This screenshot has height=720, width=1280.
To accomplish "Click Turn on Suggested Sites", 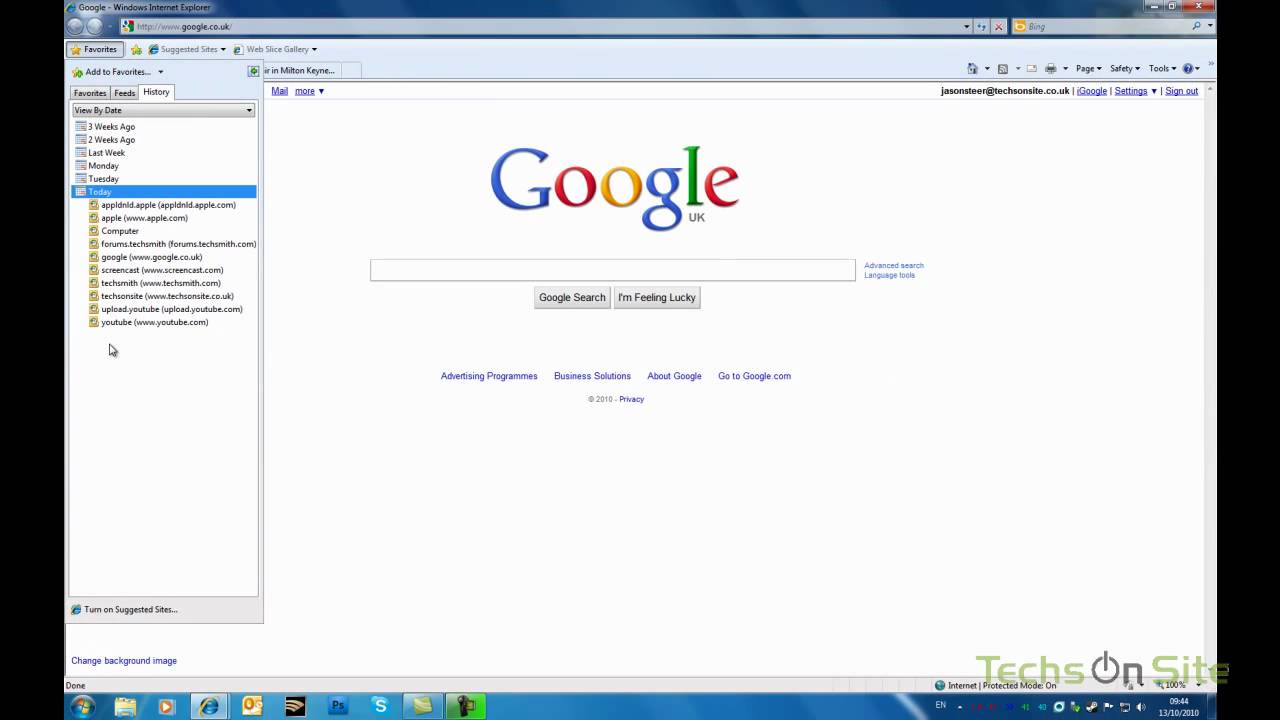I will [x=130, y=609].
